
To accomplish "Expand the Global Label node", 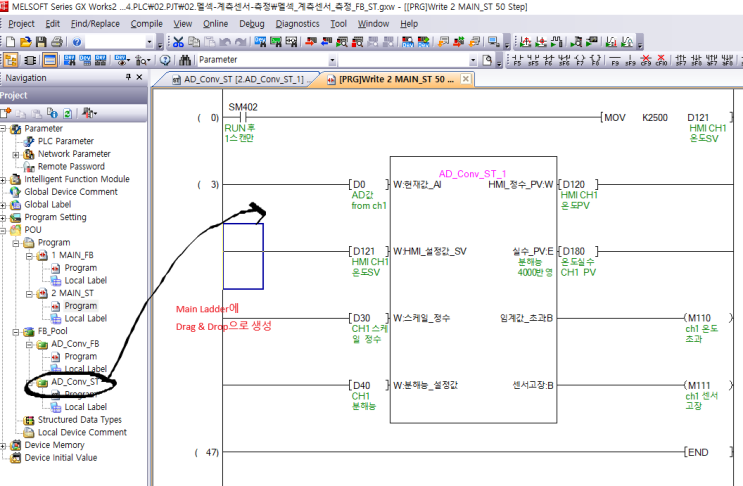I will click(3, 205).
